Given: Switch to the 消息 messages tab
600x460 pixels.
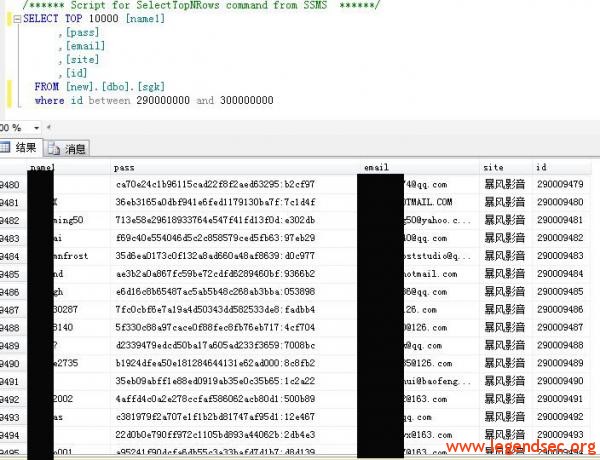Looking at the screenshot, I should click(67, 149).
